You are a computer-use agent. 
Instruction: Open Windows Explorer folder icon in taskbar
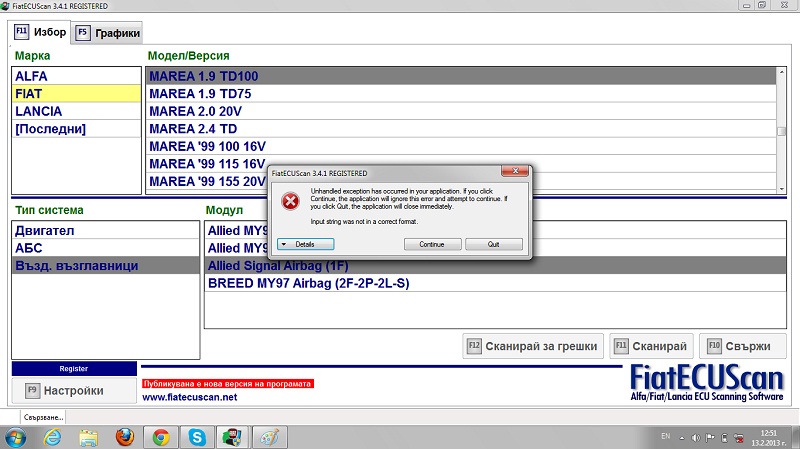pyautogui.click(x=88, y=437)
